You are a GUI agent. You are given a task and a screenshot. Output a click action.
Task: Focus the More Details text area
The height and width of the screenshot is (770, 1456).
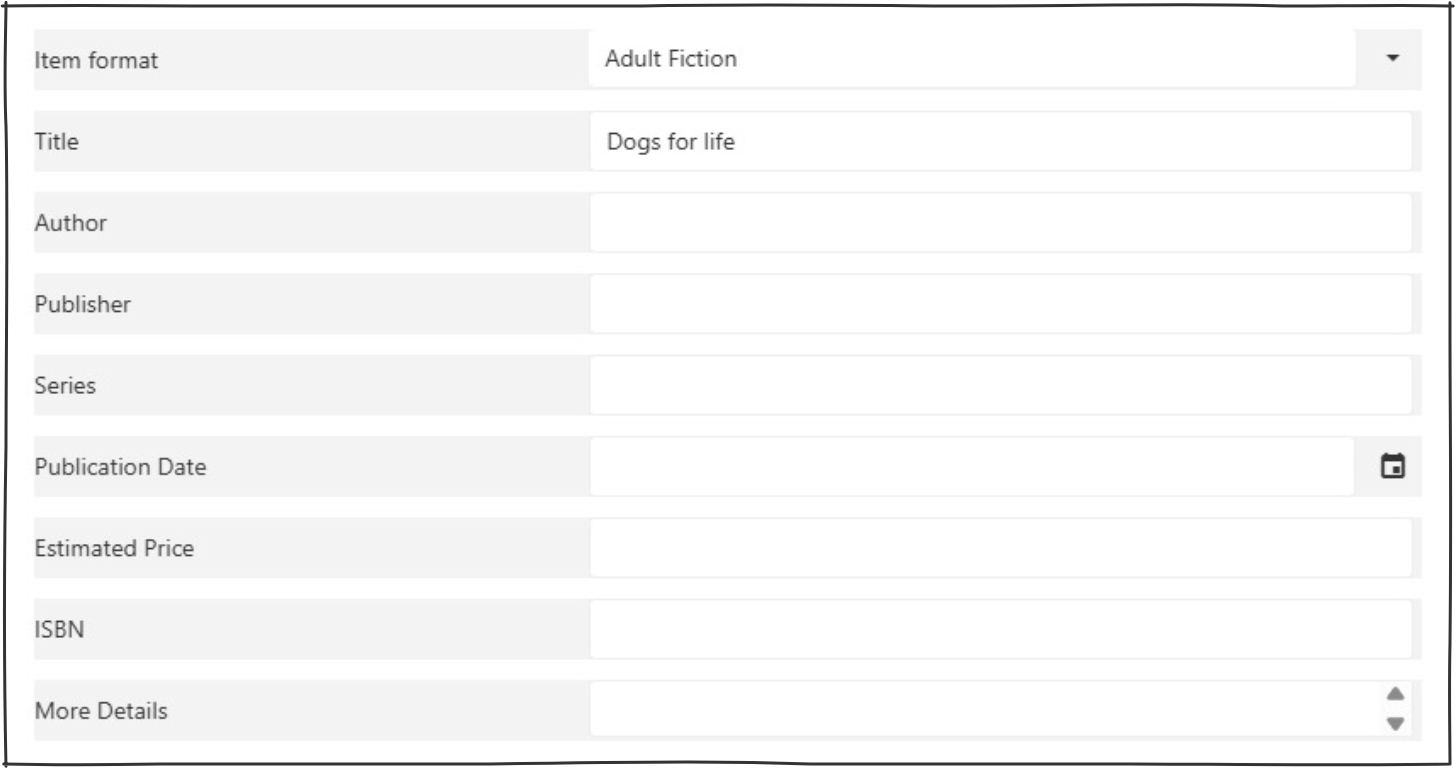click(980, 710)
